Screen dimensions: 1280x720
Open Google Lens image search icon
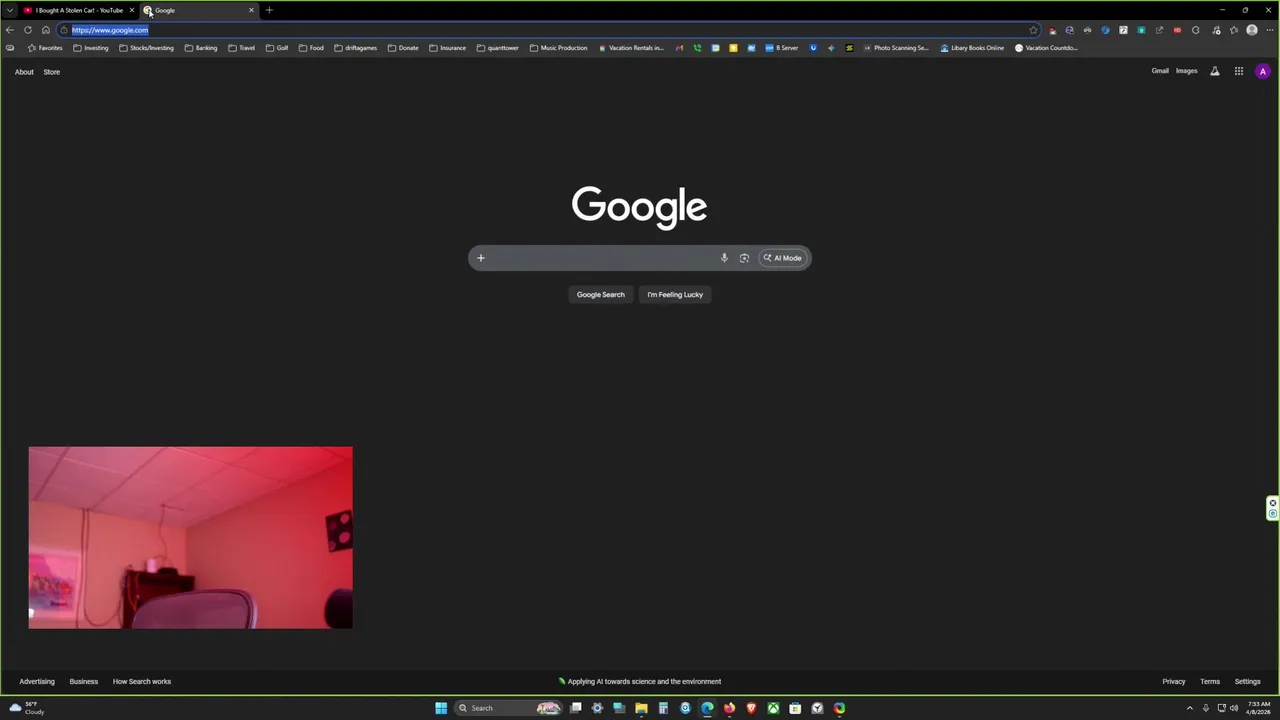(x=744, y=258)
